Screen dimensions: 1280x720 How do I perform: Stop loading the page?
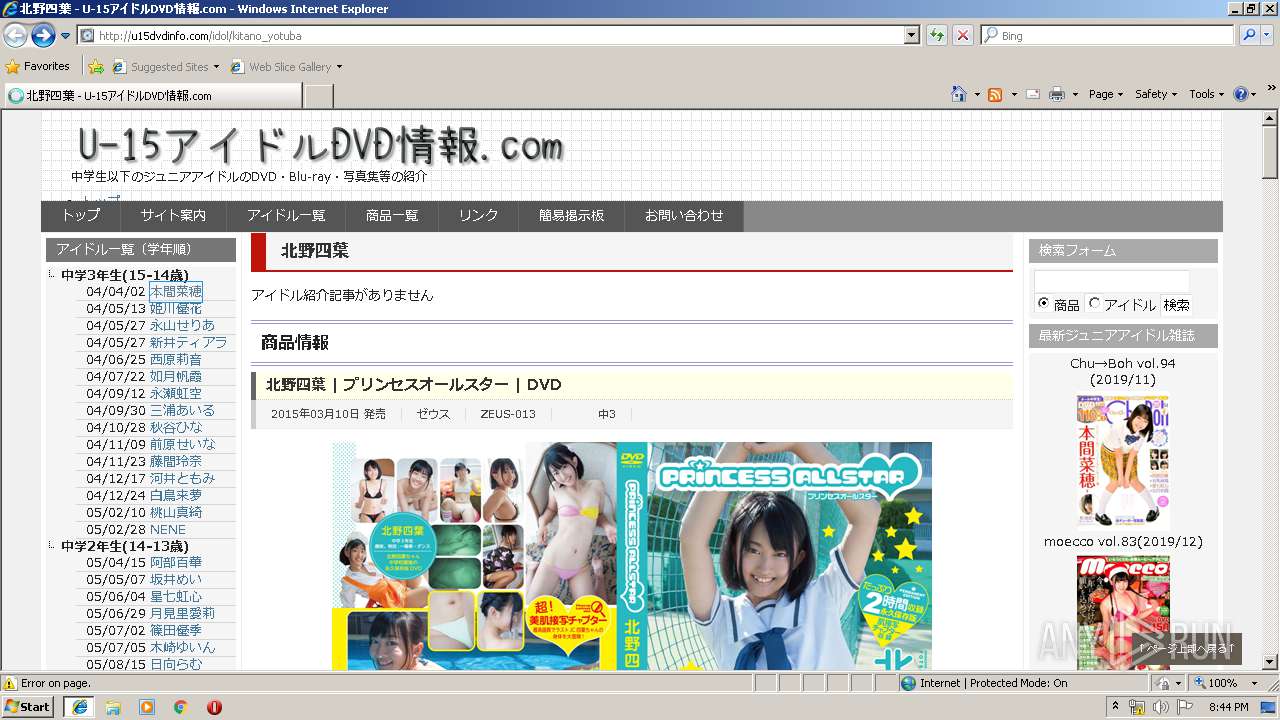point(962,36)
